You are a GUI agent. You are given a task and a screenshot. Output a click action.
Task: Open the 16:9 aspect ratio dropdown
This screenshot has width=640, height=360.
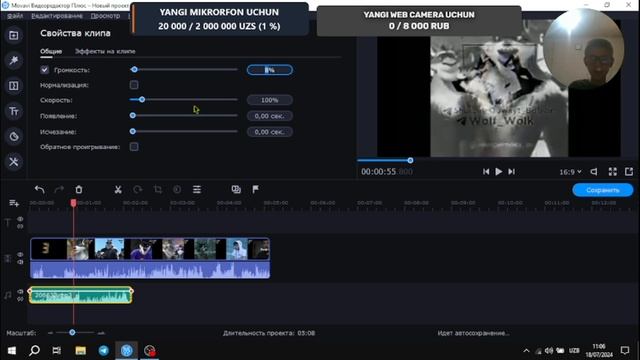coord(570,172)
